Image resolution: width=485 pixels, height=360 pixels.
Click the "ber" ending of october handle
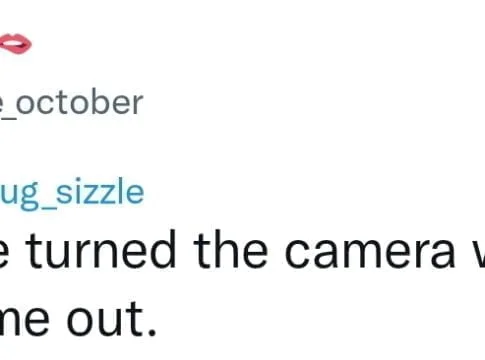118,102
